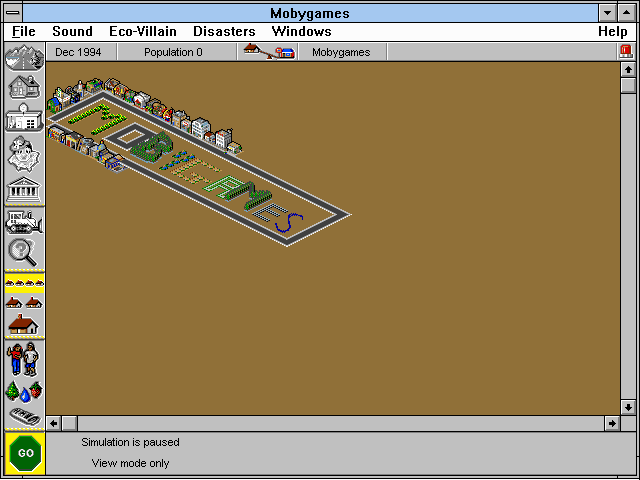
Task: Click the horizontal scrollbar left arrow
Action: click(53, 423)
